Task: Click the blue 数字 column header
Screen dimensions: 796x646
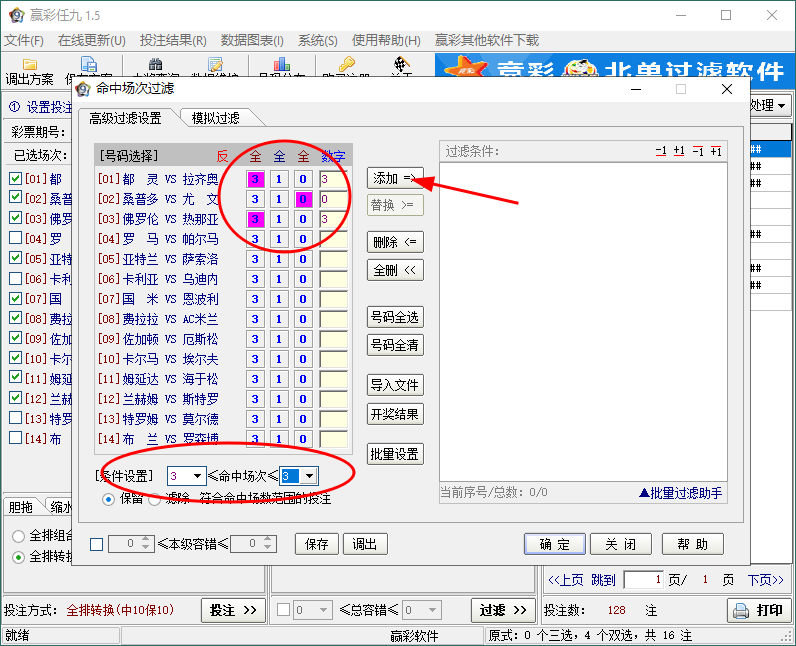Action: pos(334,156)
